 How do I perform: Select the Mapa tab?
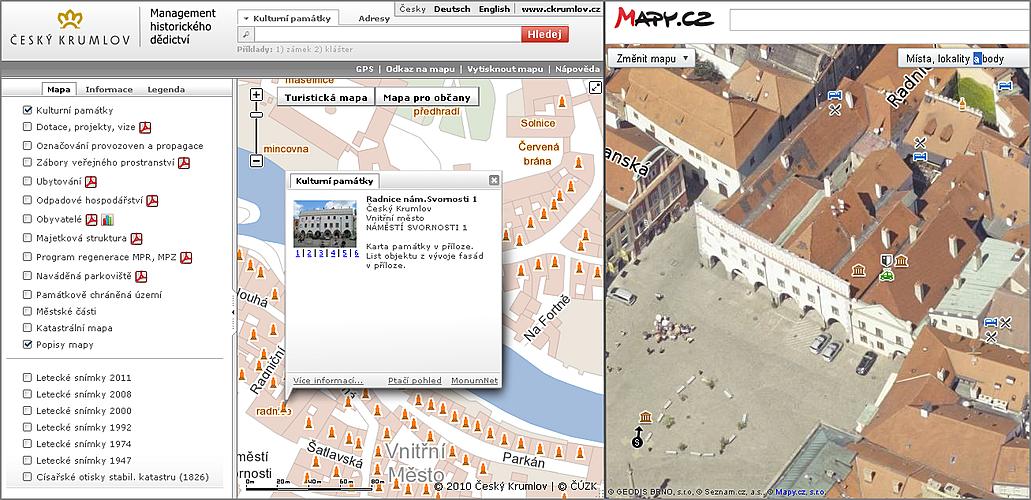(x=59, y=89)
